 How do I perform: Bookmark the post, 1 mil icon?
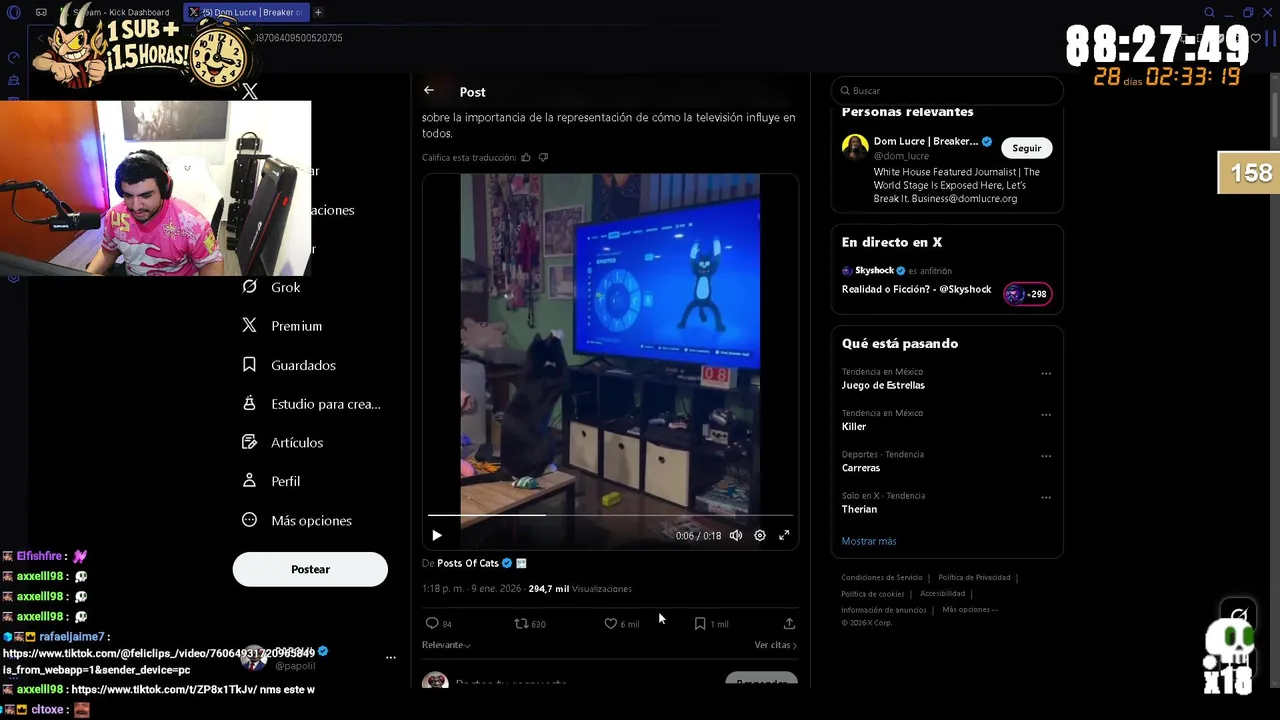point(711,623)
